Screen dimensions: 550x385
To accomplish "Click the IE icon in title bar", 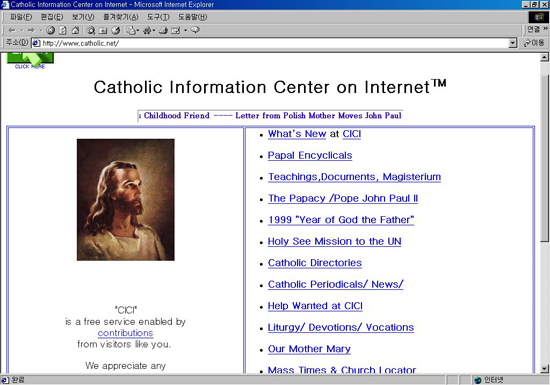I will [5, 5].
